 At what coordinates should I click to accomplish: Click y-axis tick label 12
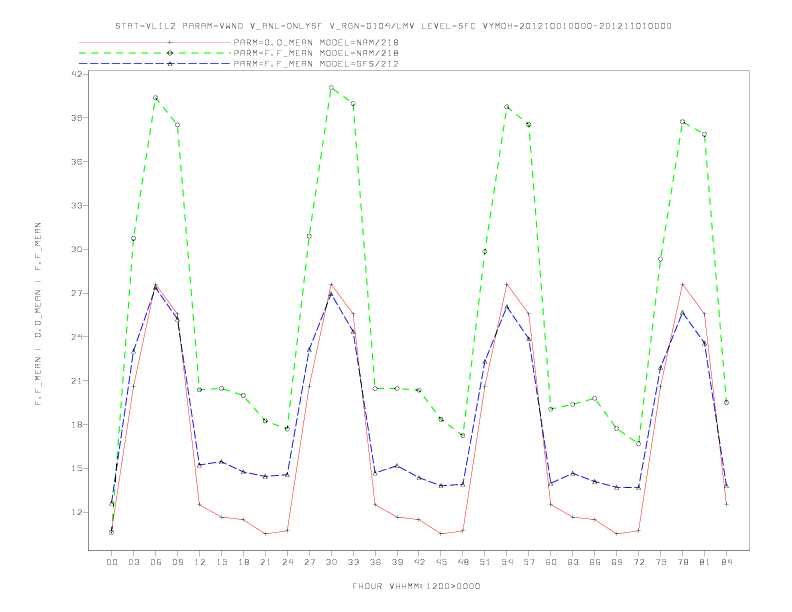[78, 513]
